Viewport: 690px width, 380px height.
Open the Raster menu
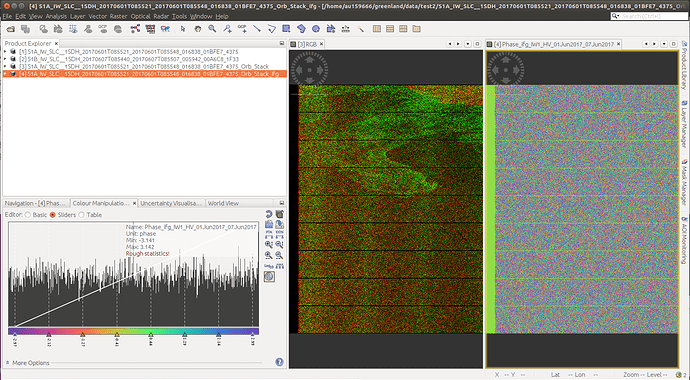(118, 16)
